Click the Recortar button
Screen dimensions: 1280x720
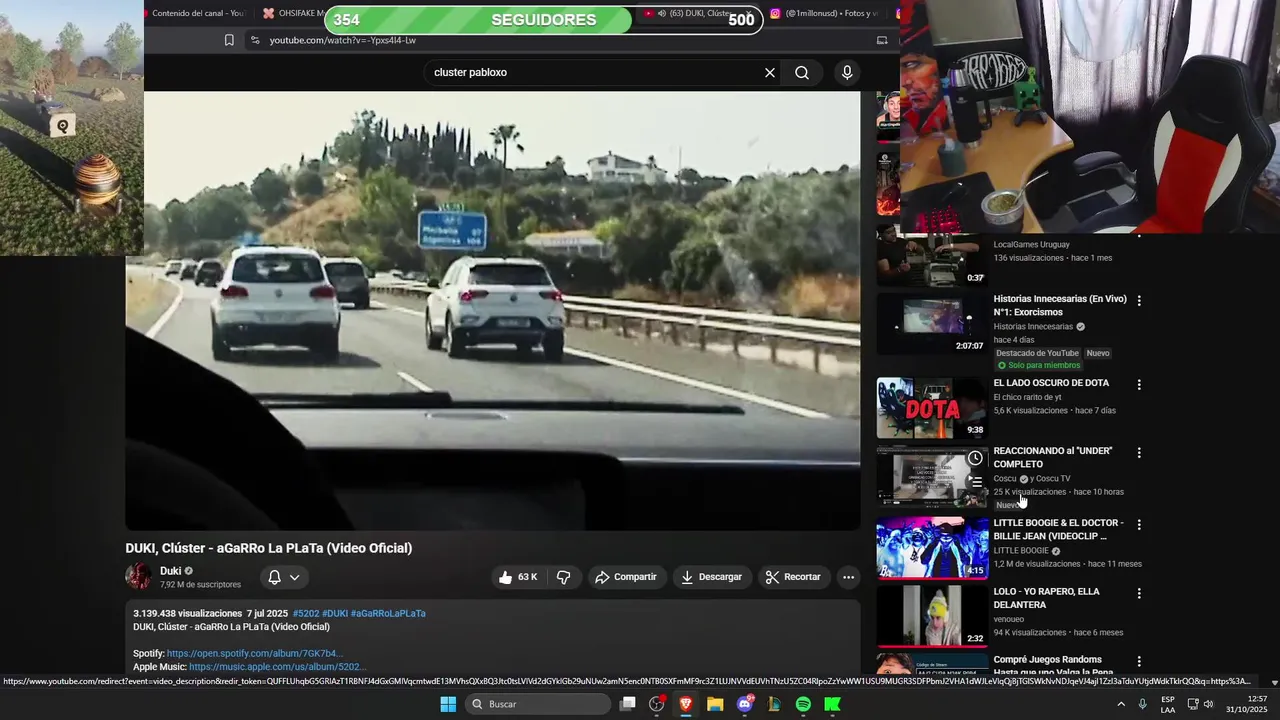pyautogui.click(x=793, y=577)
